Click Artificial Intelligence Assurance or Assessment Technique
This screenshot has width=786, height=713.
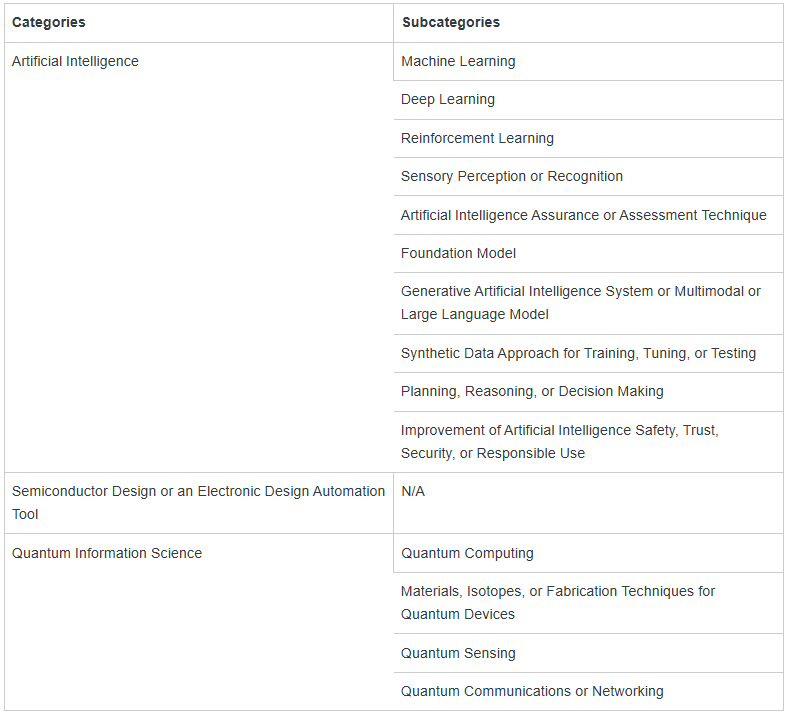click(583, 215)
